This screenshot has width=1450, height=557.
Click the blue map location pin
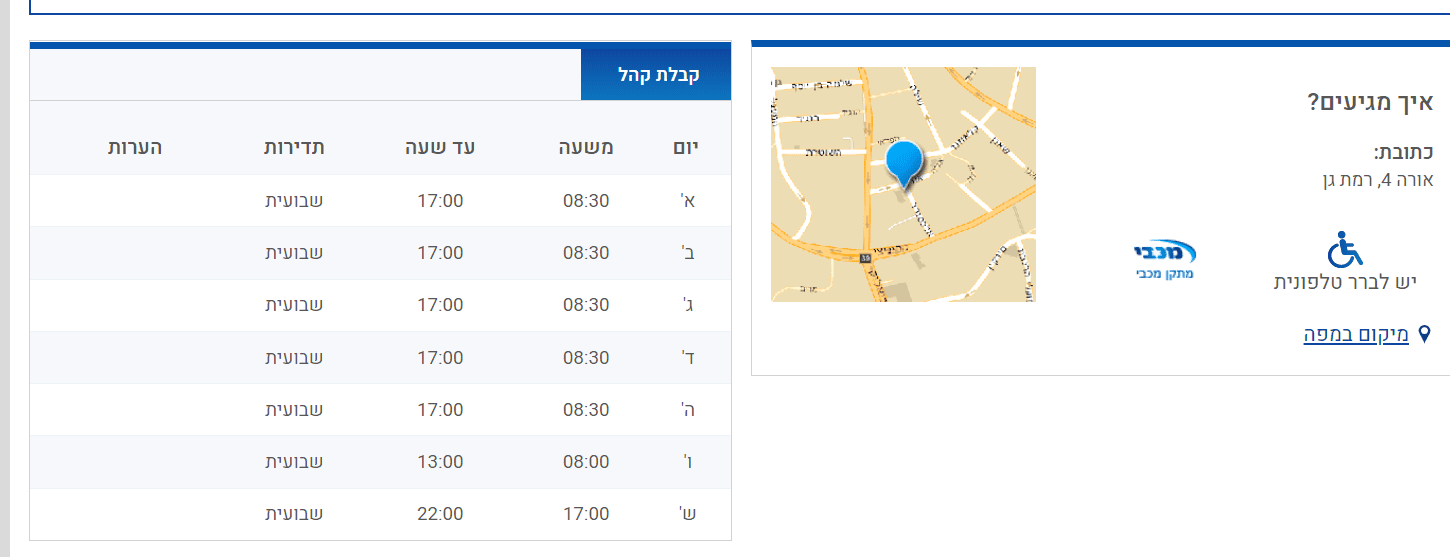pos(904,163)
